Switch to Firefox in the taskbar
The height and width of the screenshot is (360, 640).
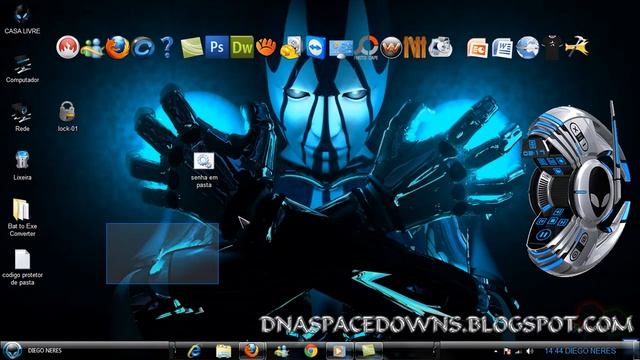tap(251, 351)
